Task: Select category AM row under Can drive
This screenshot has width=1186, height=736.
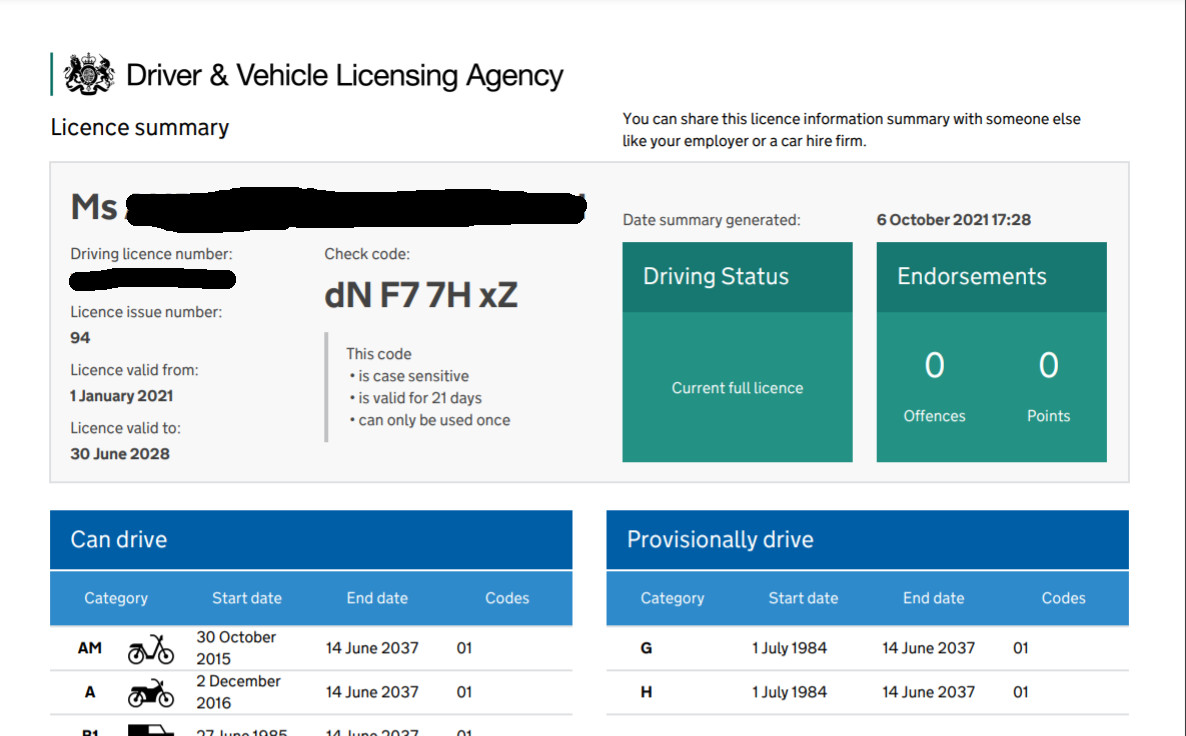Action: tap(88, 648)
